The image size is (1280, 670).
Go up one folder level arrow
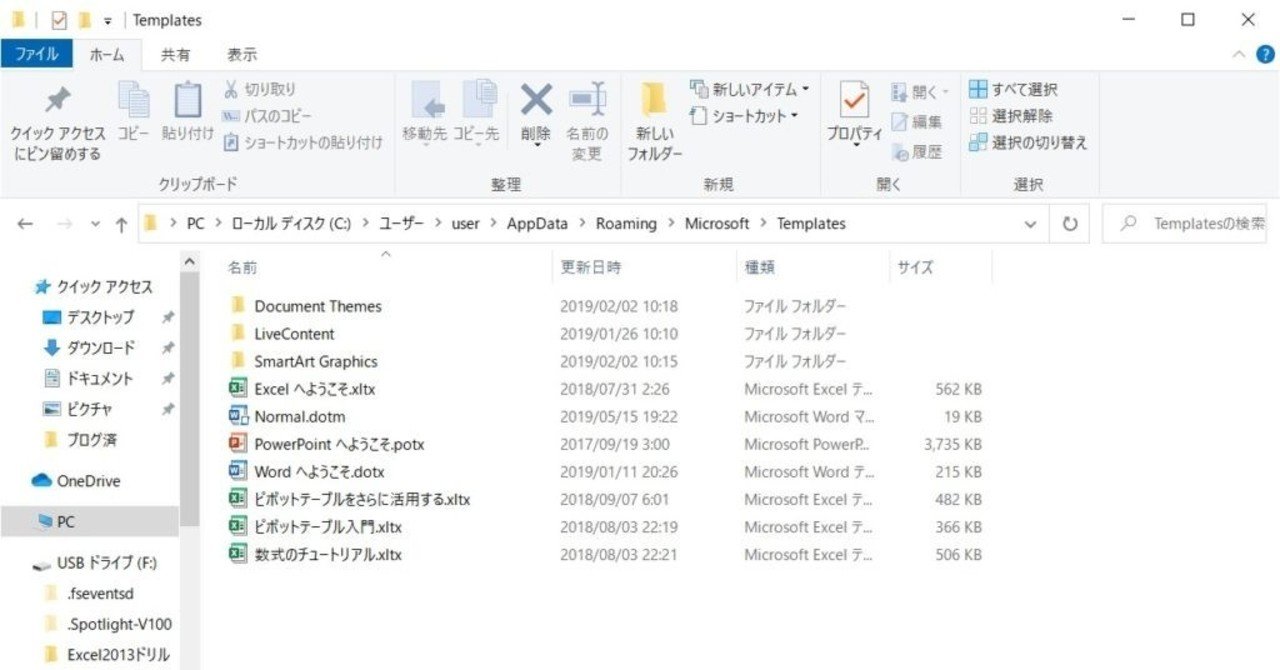pyautogui.click(x=121, y=224)
